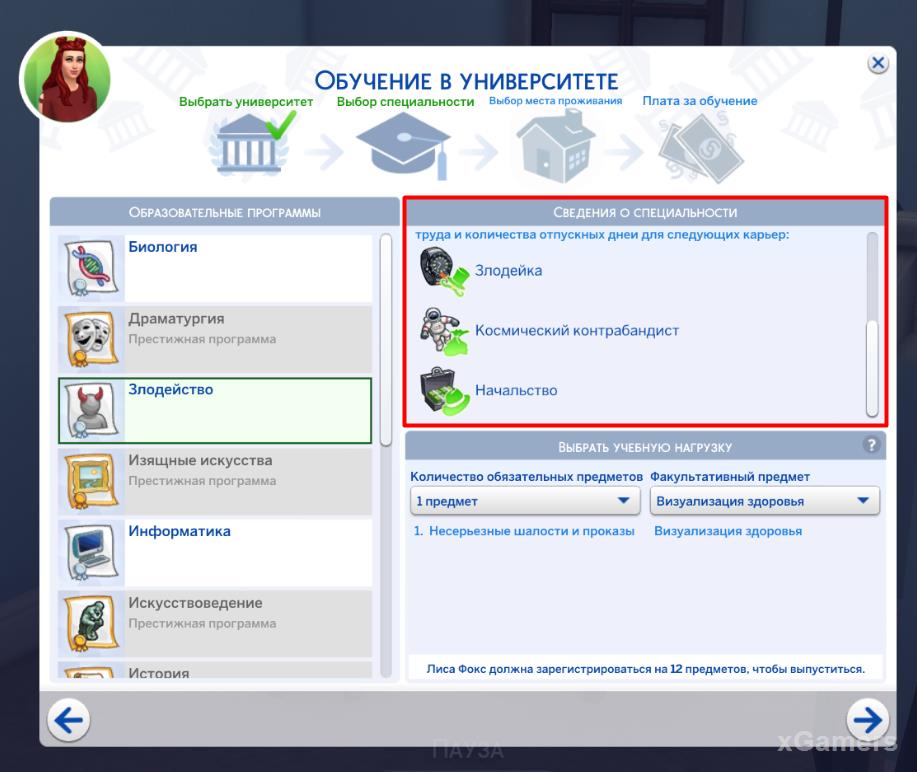The height and width of the screenshot is (772, 917).
Task: Open the elective course dropdown
Action: tap(764, 501)
